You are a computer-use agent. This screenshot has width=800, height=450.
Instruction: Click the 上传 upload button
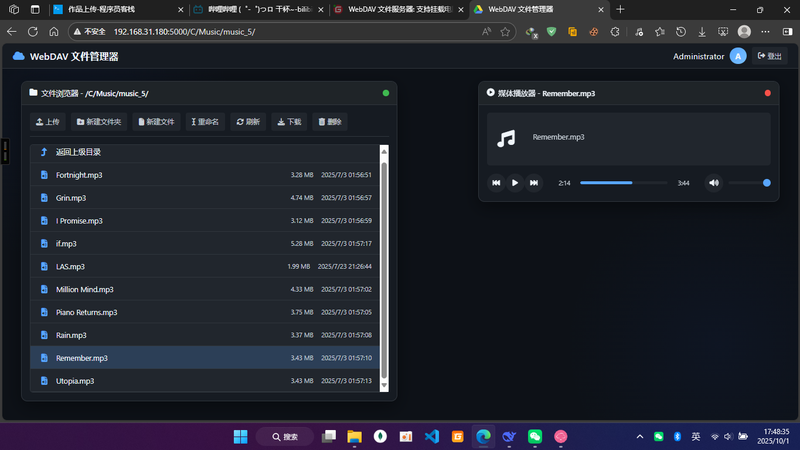point(47,122)
